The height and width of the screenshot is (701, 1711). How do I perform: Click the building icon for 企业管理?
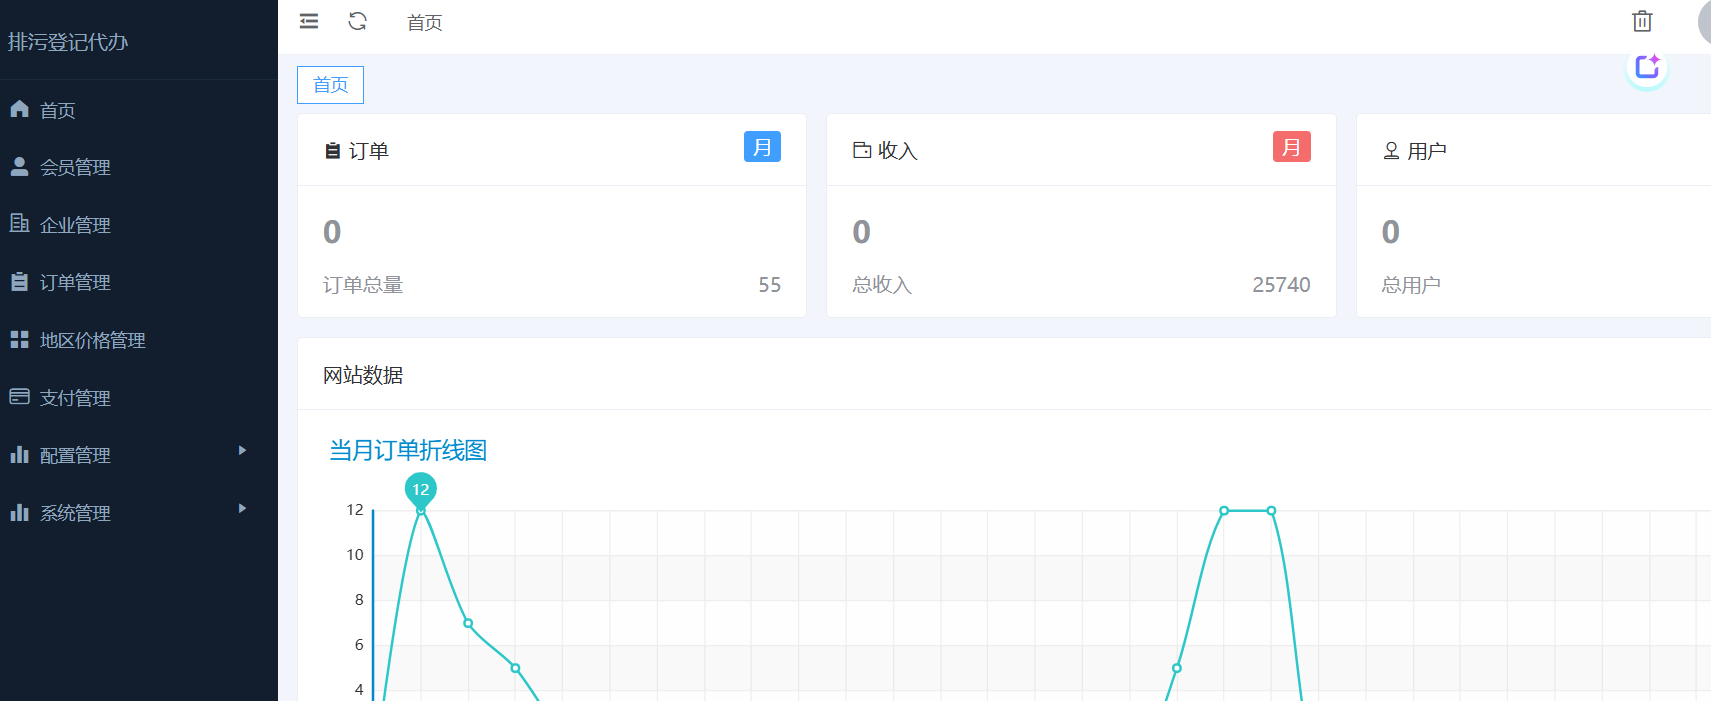pos(20,223)
